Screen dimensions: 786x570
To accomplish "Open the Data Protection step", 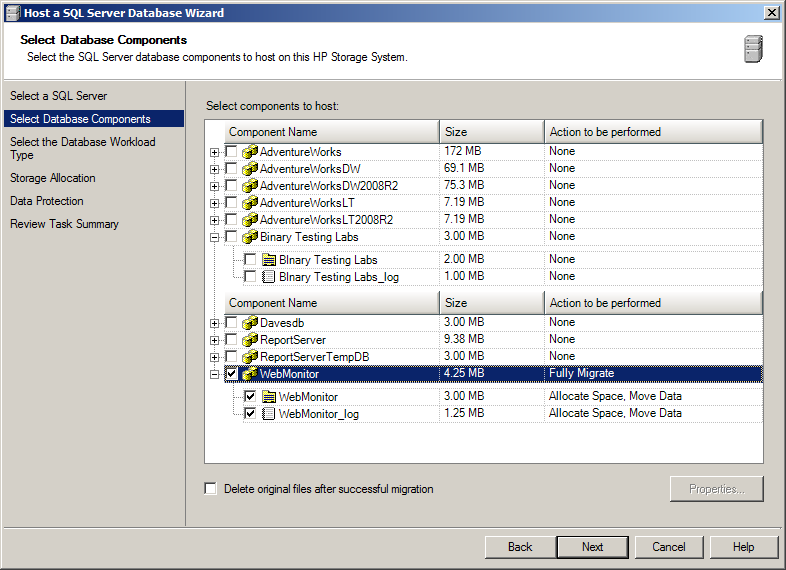I will tap(47, 201).
